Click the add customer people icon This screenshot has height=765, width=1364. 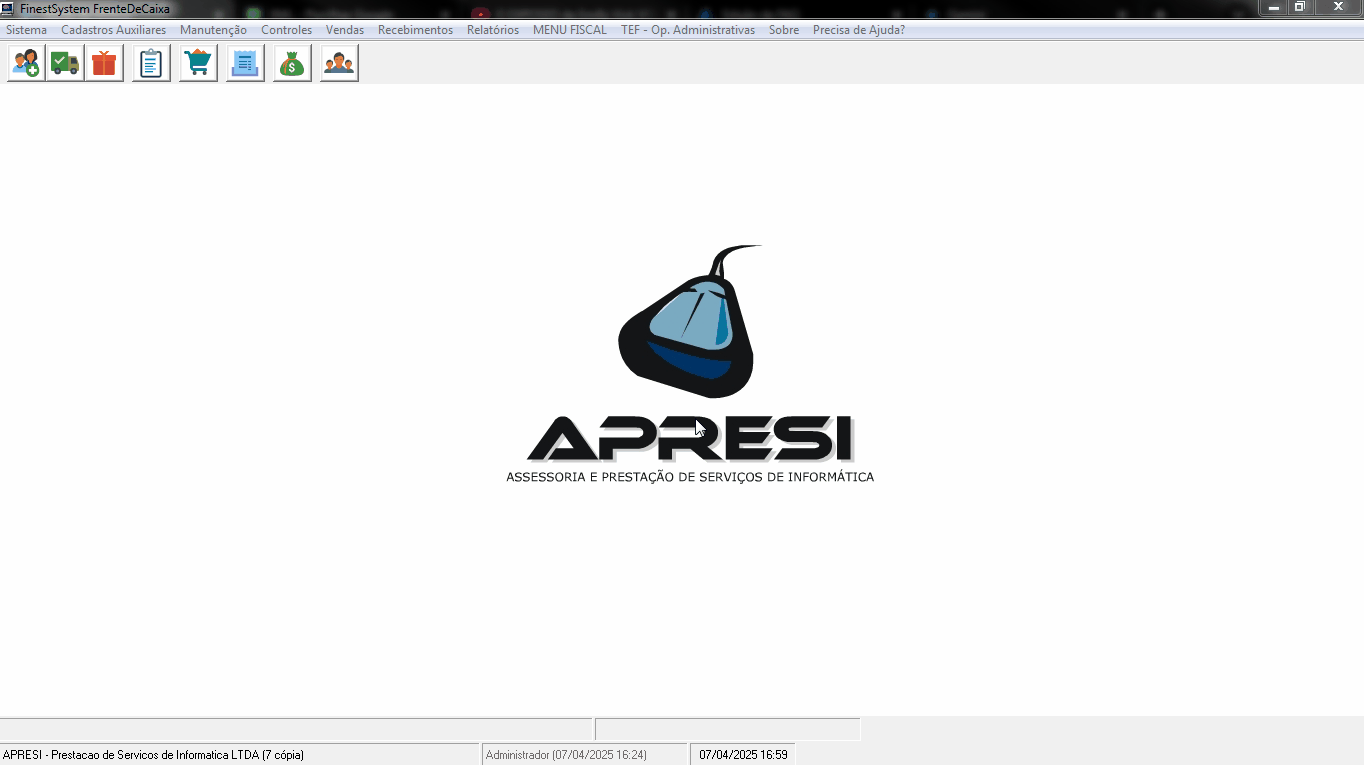tap(26, 63)
